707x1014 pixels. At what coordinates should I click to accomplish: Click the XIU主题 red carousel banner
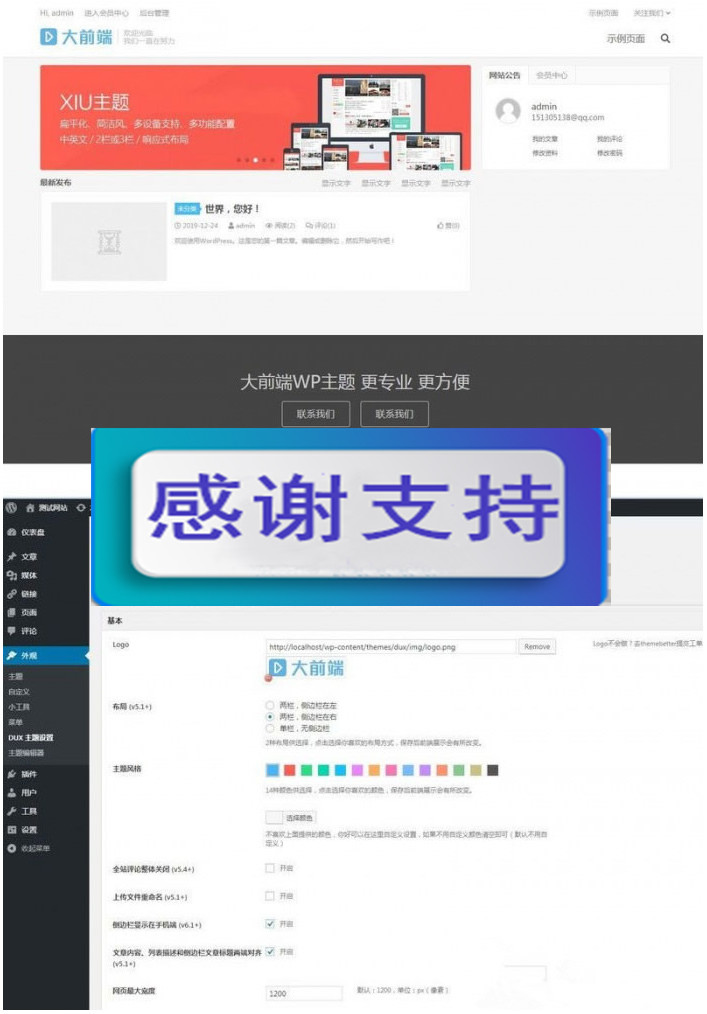(256, 117)
